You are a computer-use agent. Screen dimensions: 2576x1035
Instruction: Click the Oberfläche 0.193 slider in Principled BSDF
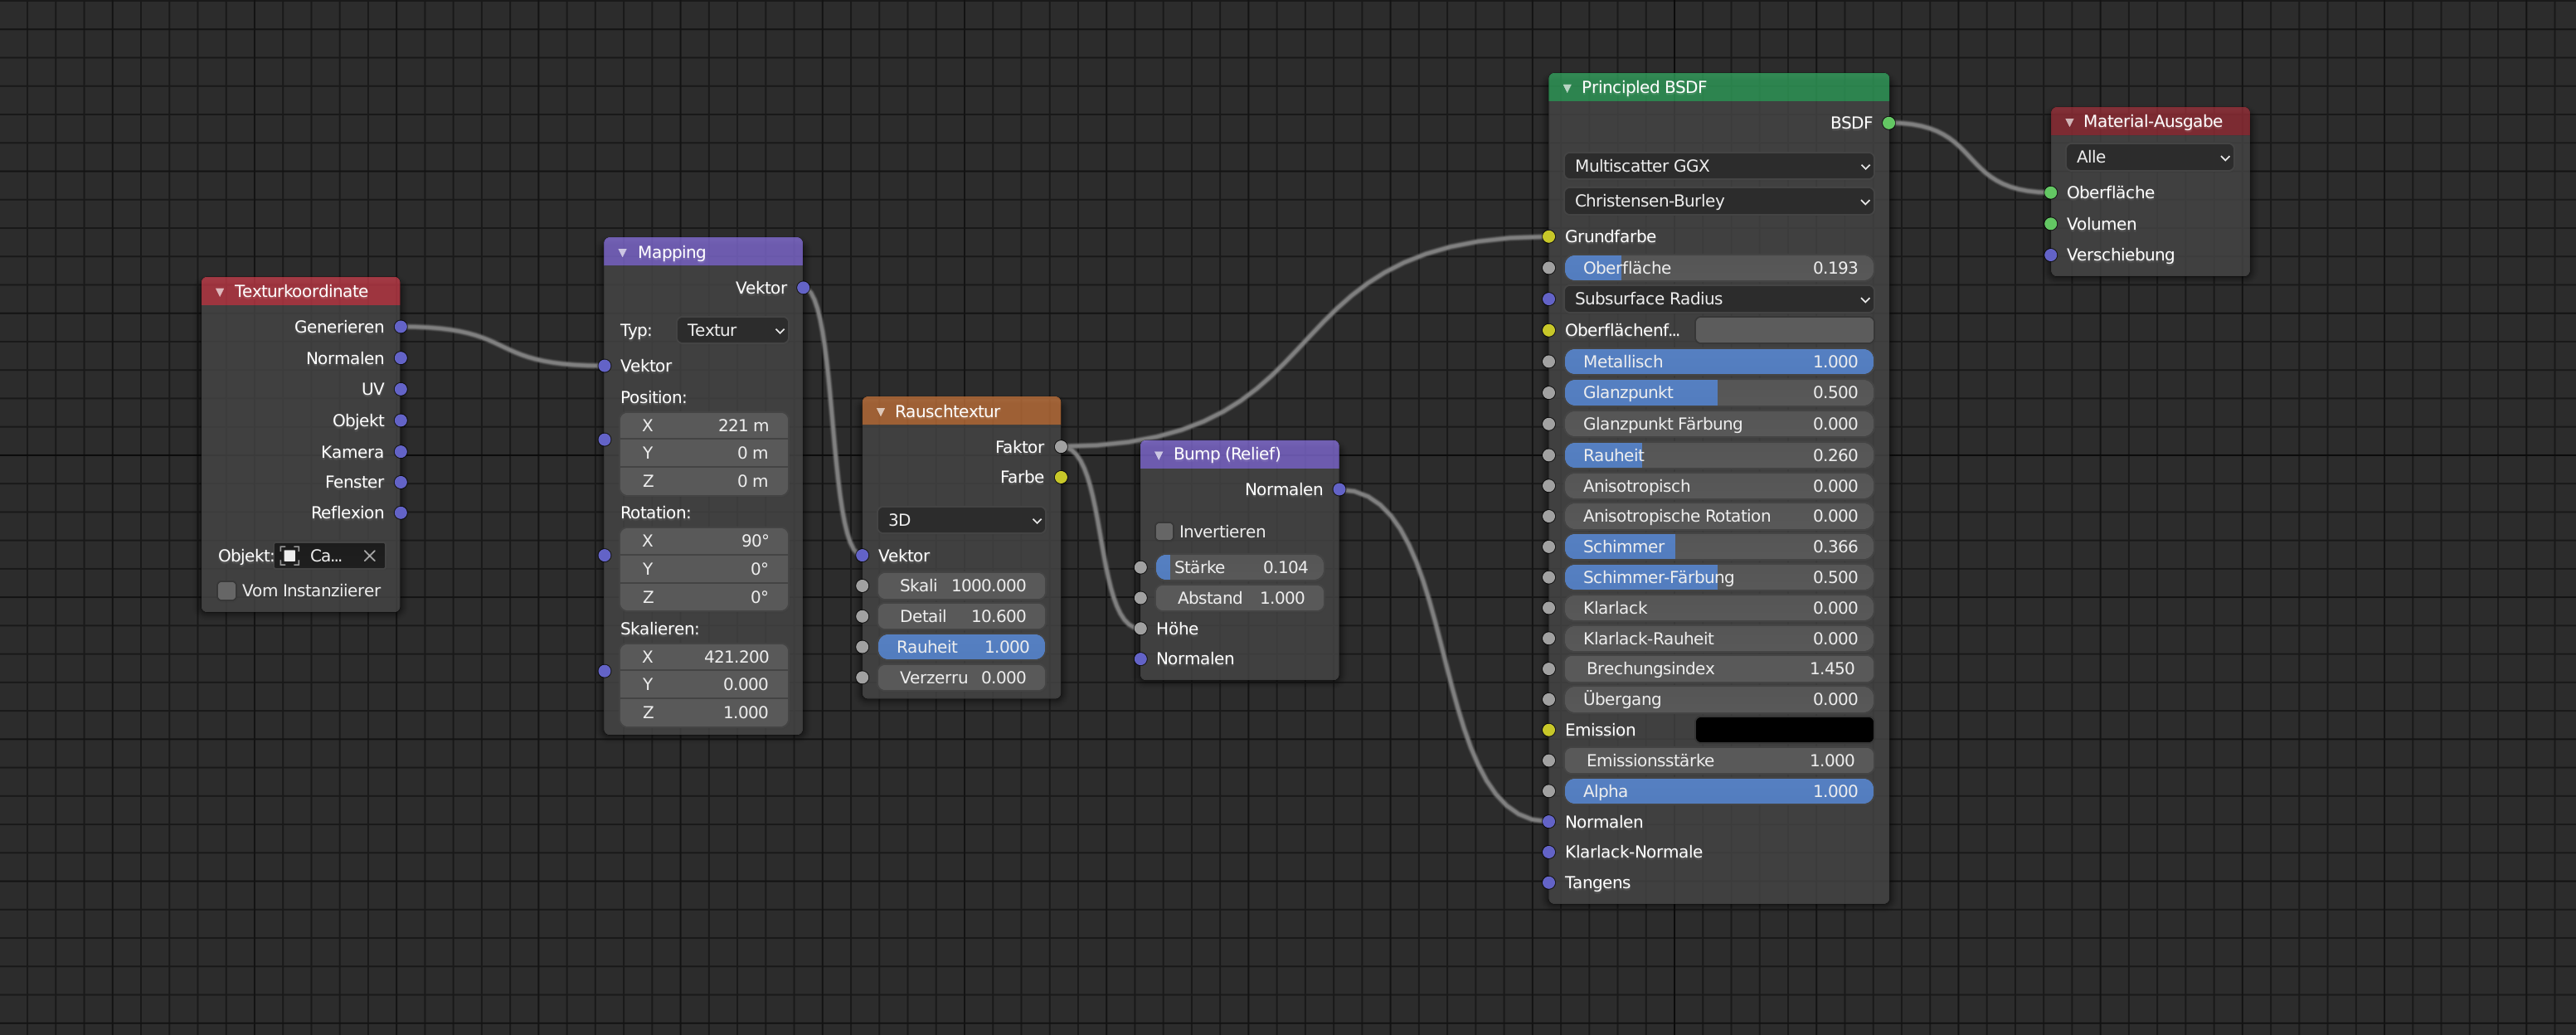click(1718, 268)
